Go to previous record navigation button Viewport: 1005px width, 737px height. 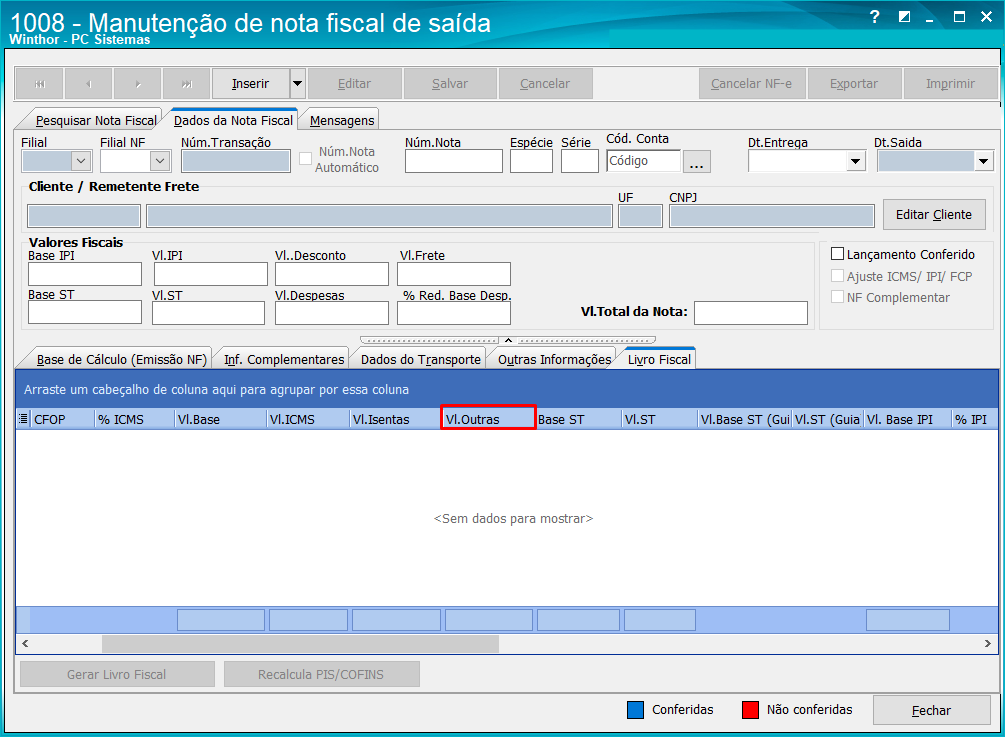click(x=88, y=84)
